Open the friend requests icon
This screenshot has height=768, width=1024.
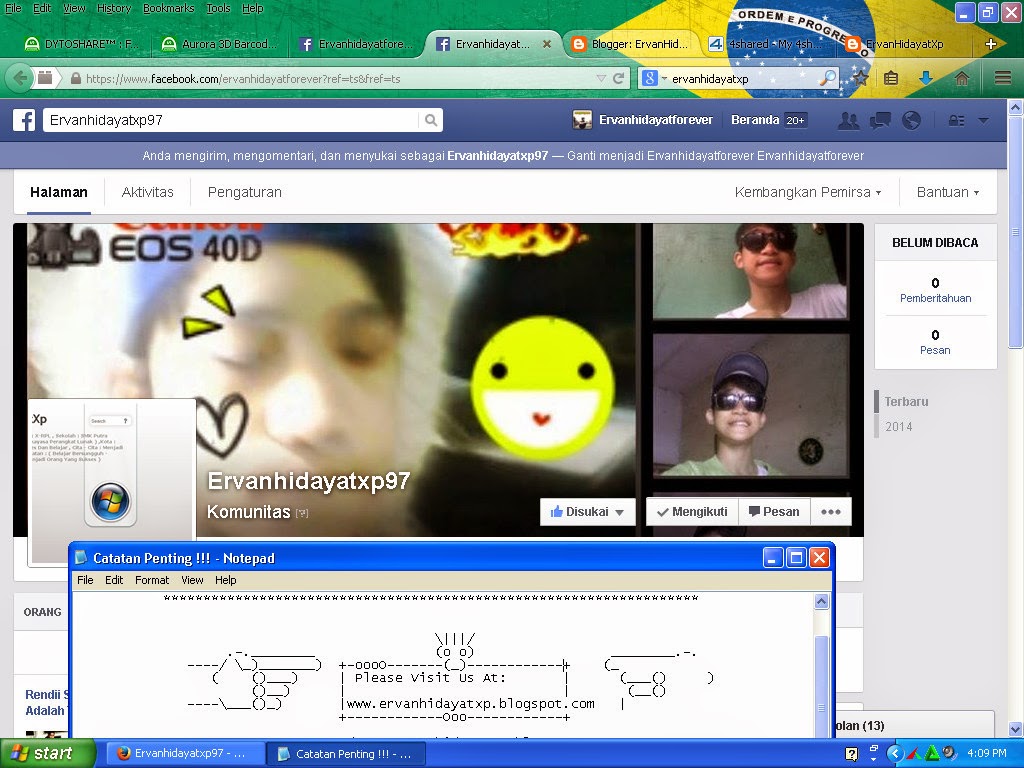pyautogui.click(x=848, y=120)
